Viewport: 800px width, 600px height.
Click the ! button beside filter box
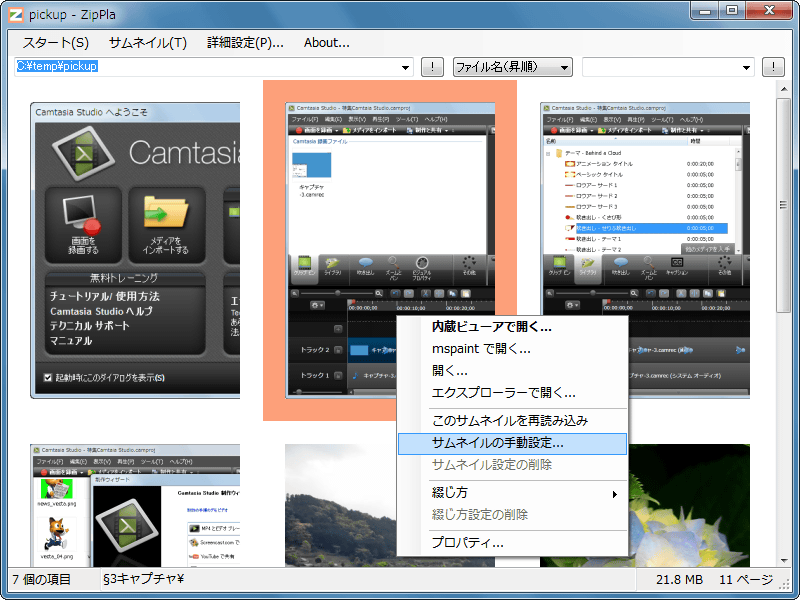tap(773, 67)
